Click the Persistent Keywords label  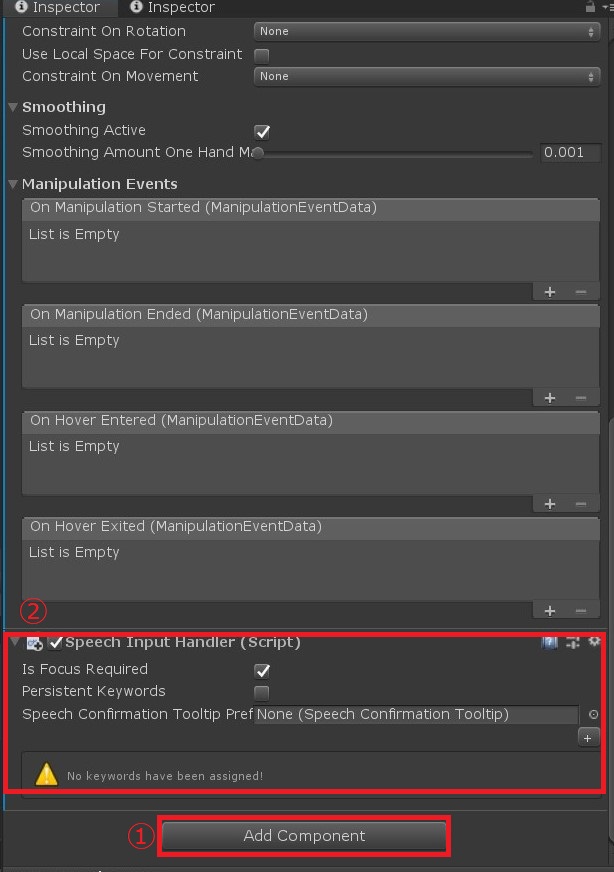[x=93, y=691]
